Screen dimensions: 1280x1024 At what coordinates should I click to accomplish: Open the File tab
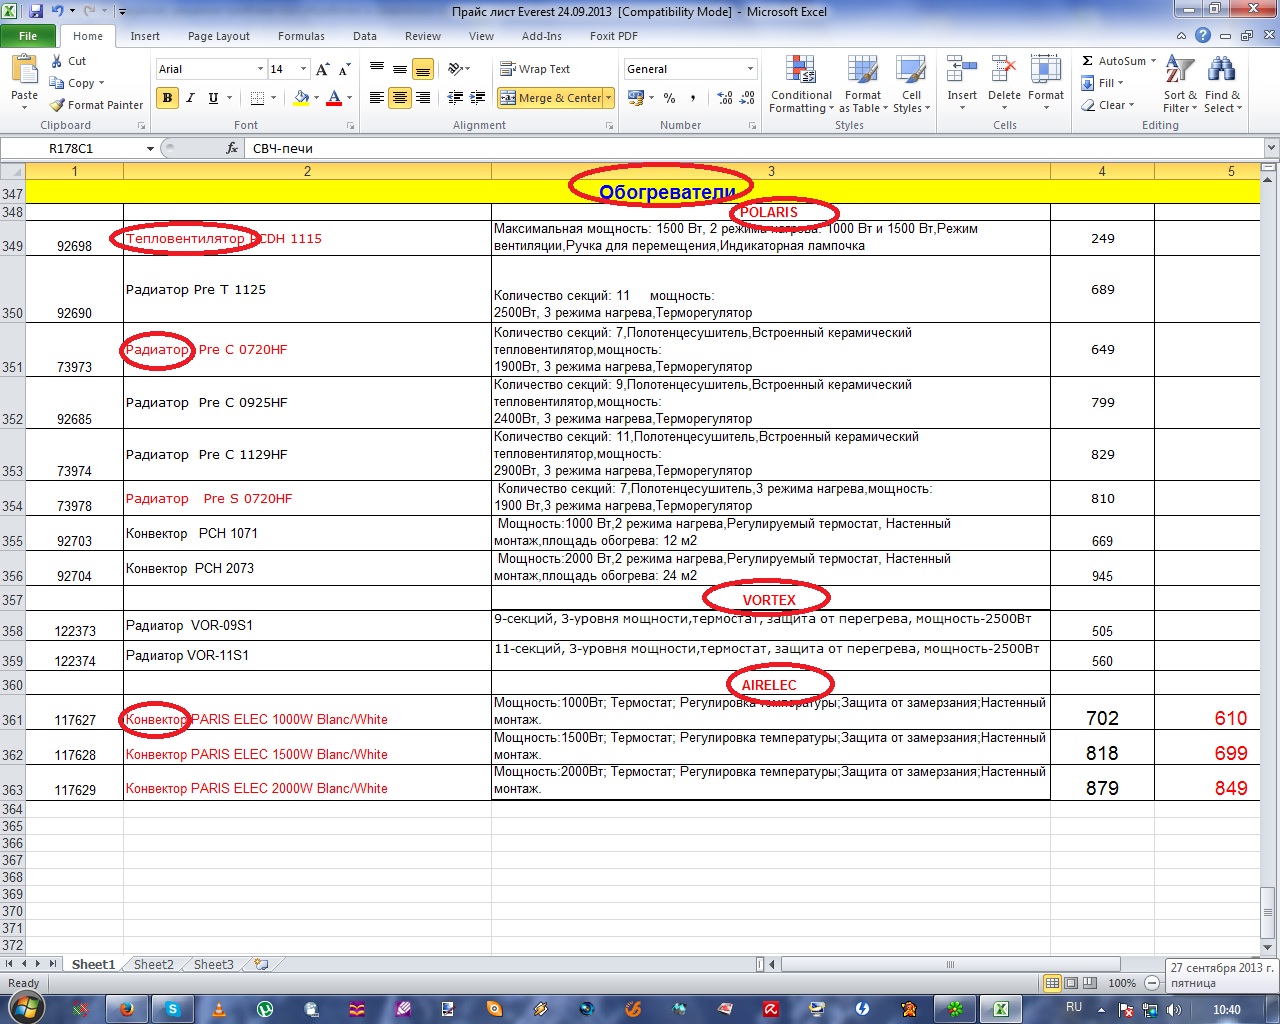tap(28, 36)
